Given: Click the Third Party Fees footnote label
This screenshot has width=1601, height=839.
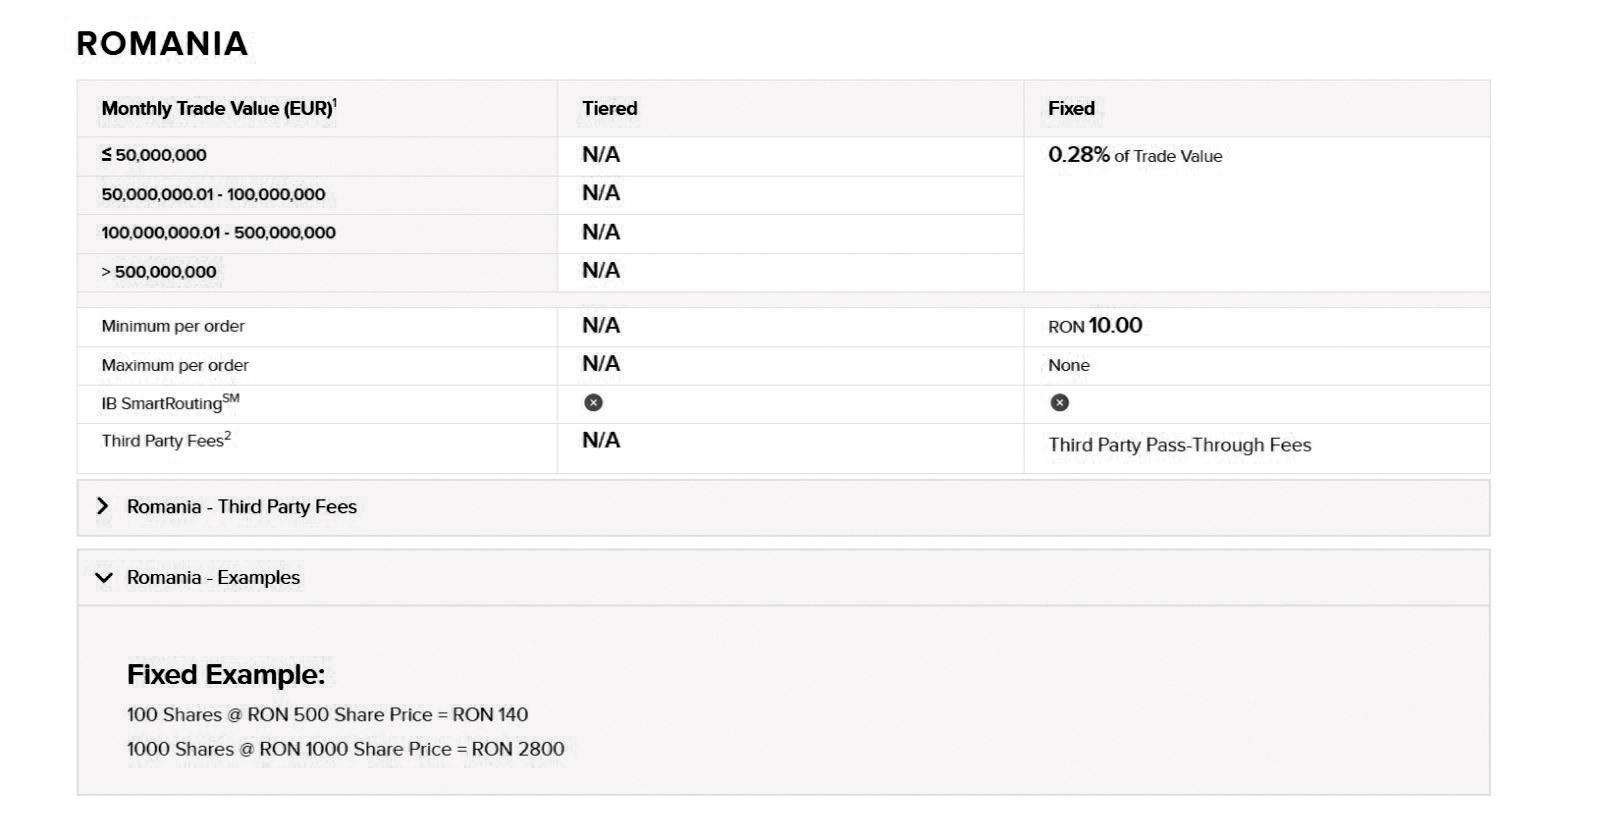Looking at the screenshot, I should point(166,440).
